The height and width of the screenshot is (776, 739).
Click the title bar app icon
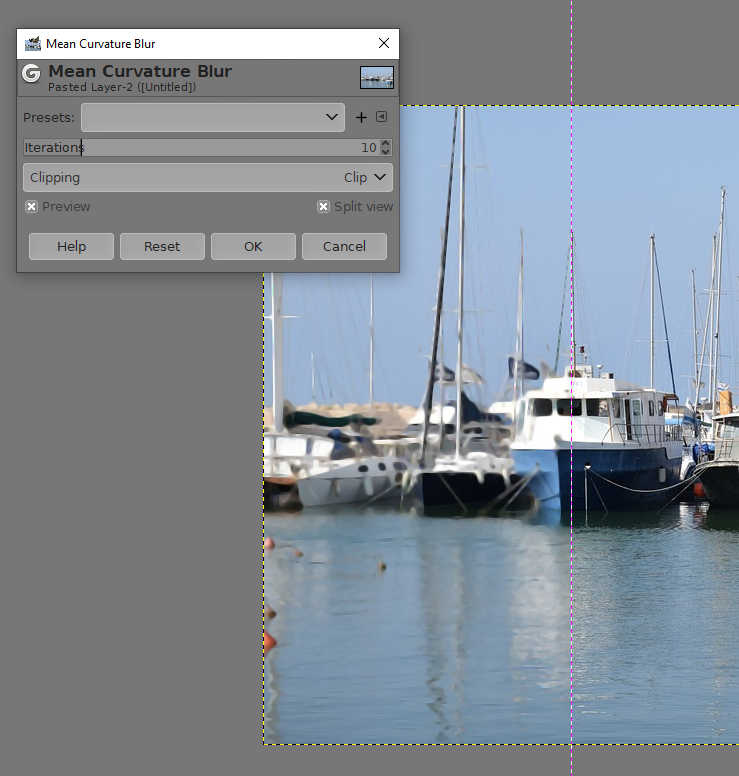tap(32, 43)
